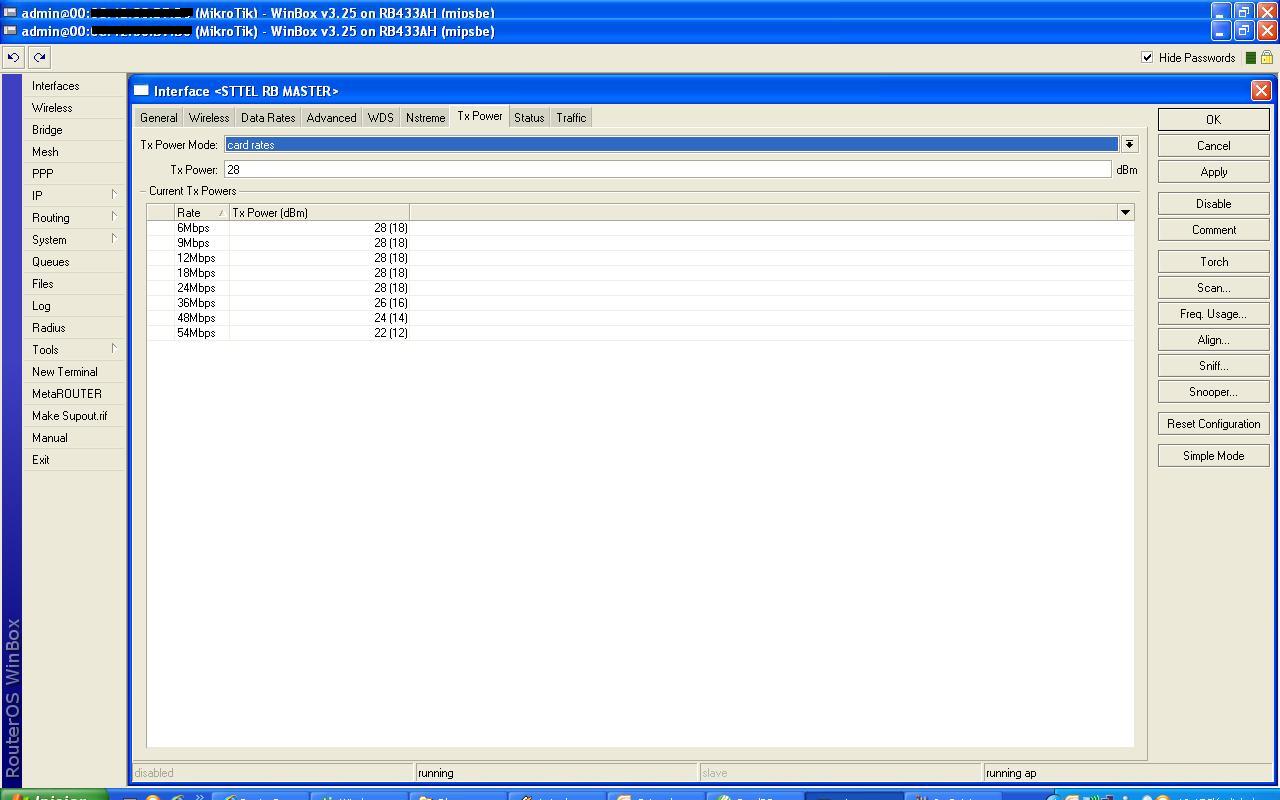Expand the Tools submenu
The image size is (1280, 800).
[x=74, y=349]
